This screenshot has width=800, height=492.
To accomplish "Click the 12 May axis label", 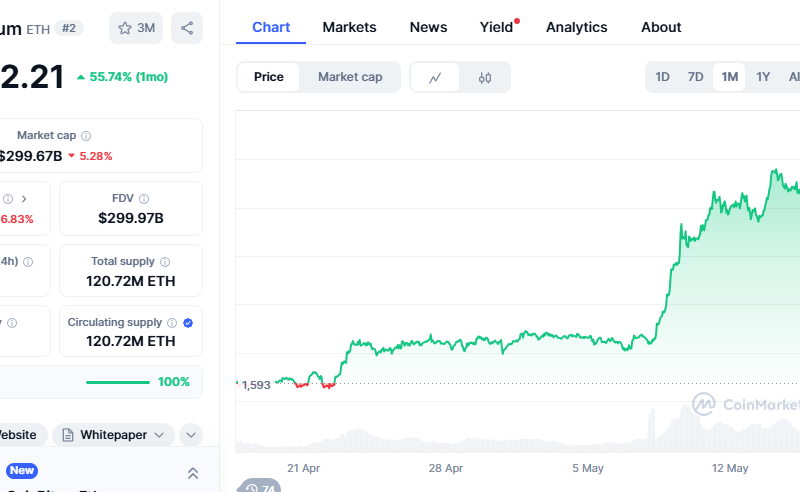I will coord(730,469).
